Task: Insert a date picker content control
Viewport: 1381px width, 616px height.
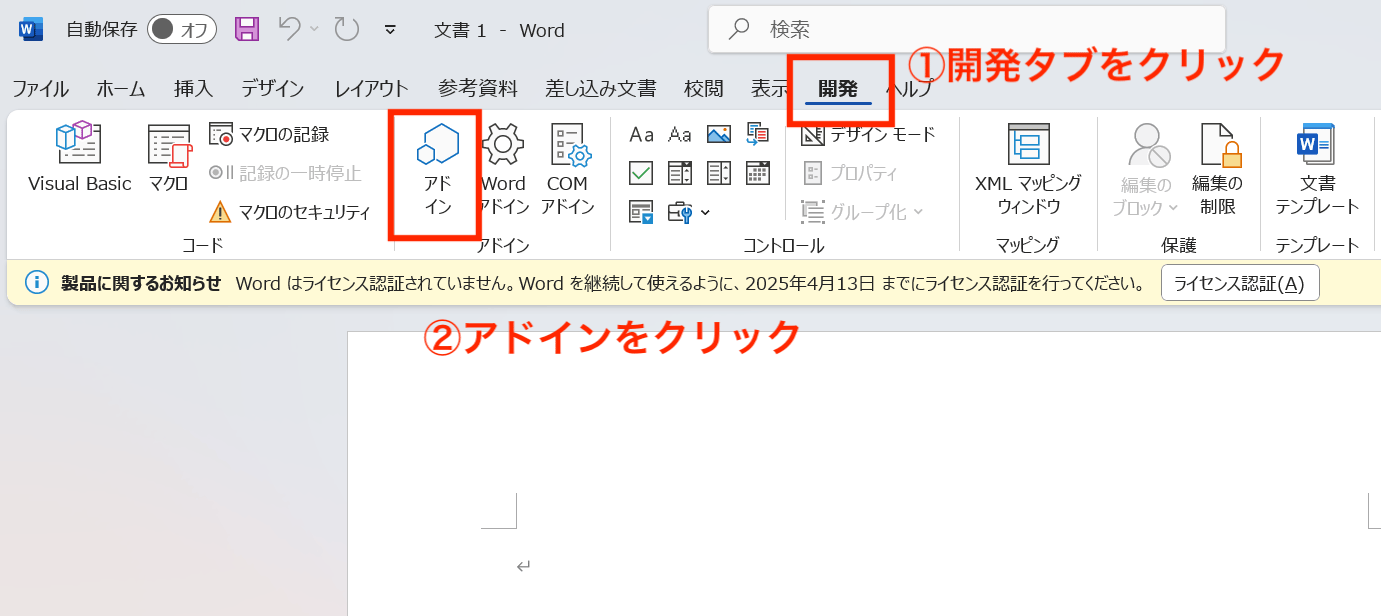Action: (757, 172)
